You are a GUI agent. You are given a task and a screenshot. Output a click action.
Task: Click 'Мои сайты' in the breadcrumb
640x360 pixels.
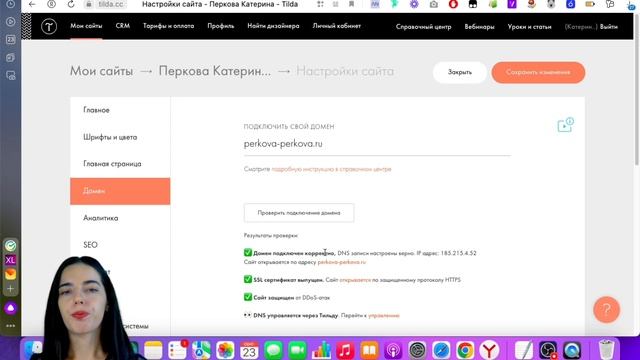(x=101, y=71)
